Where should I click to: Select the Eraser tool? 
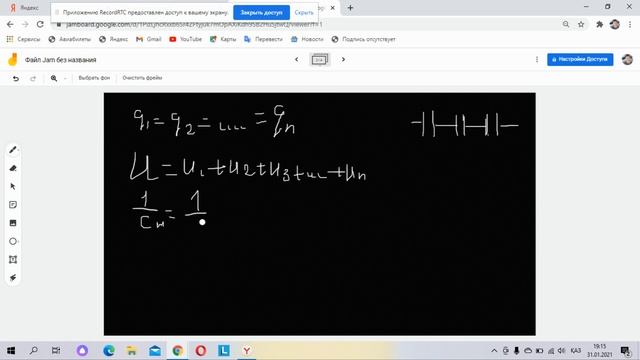pyautogui.click(x=13, y=168)
